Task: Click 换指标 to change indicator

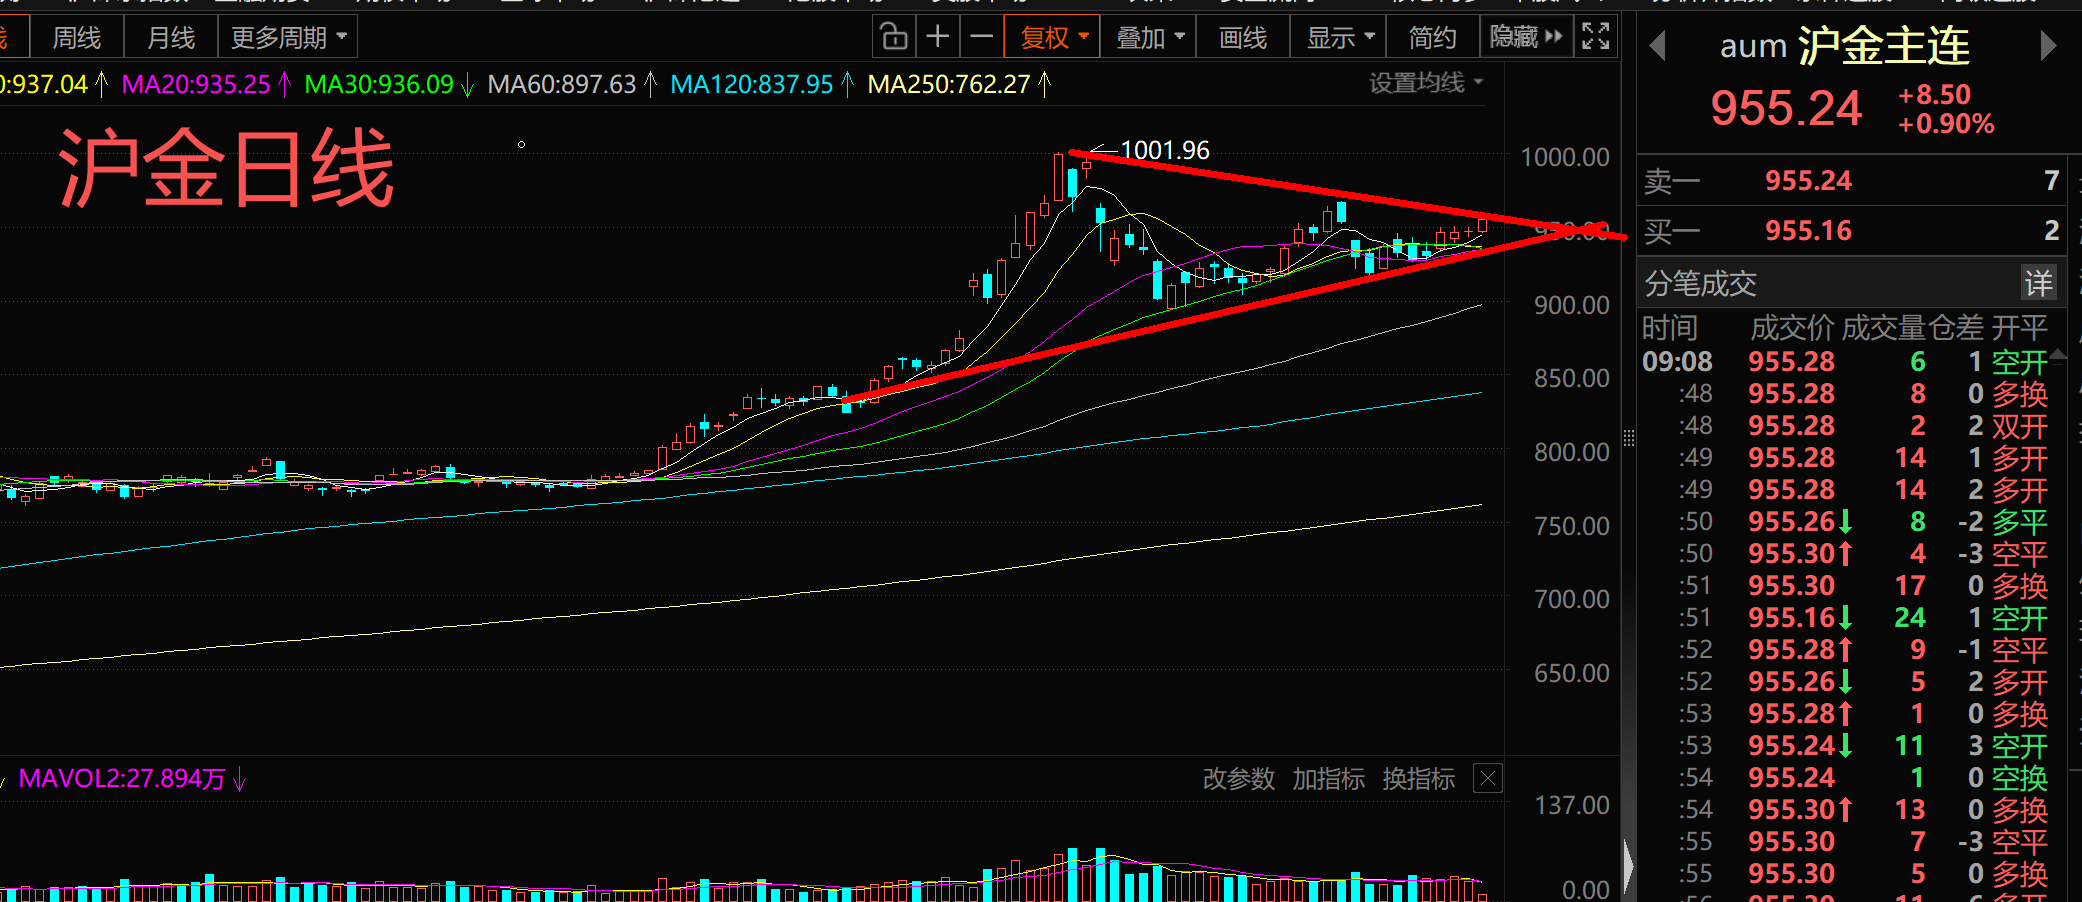Action: 1418,779
